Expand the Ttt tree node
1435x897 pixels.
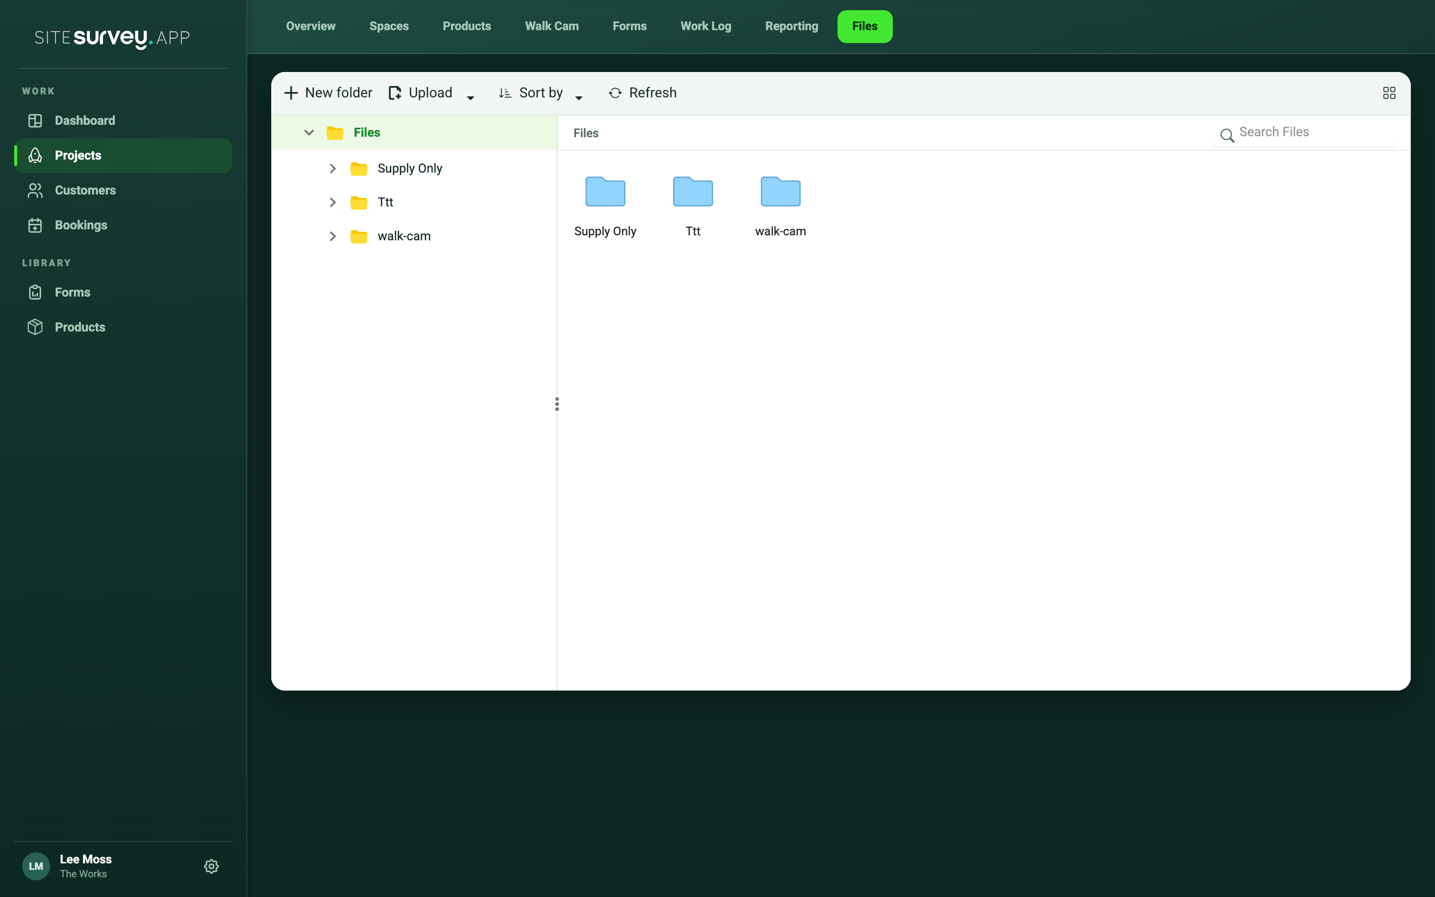333,203
